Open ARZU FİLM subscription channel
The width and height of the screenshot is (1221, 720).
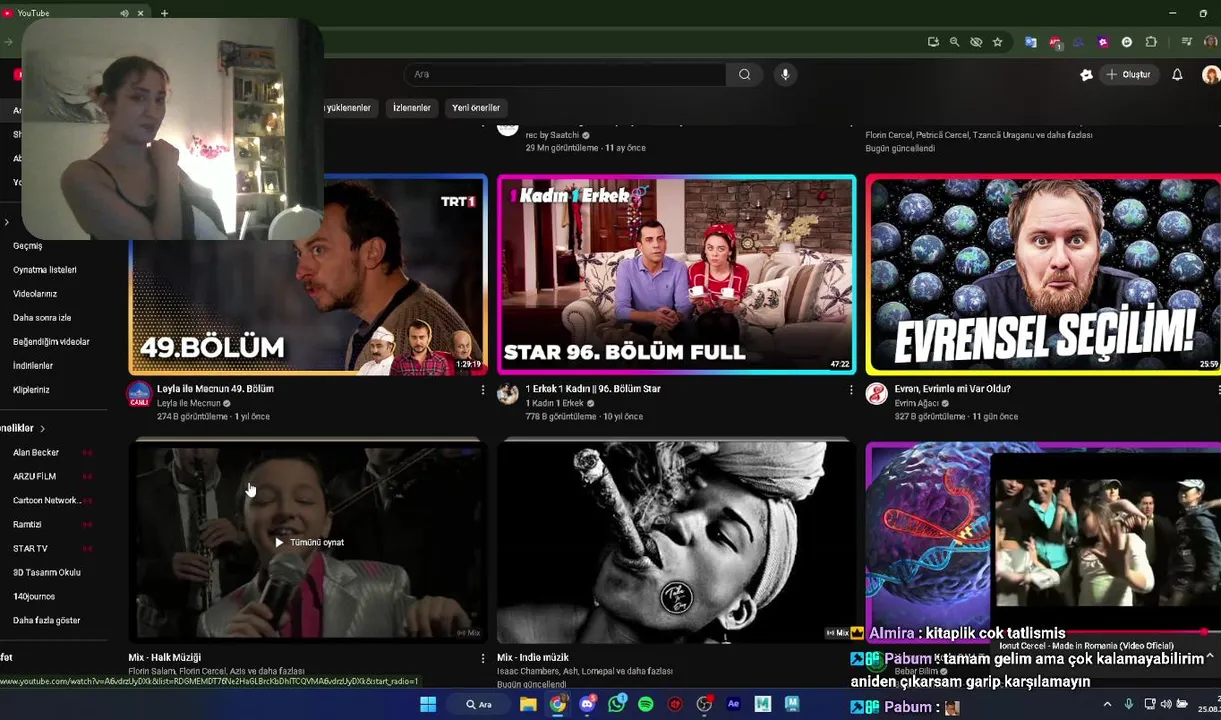pos(34,476)
